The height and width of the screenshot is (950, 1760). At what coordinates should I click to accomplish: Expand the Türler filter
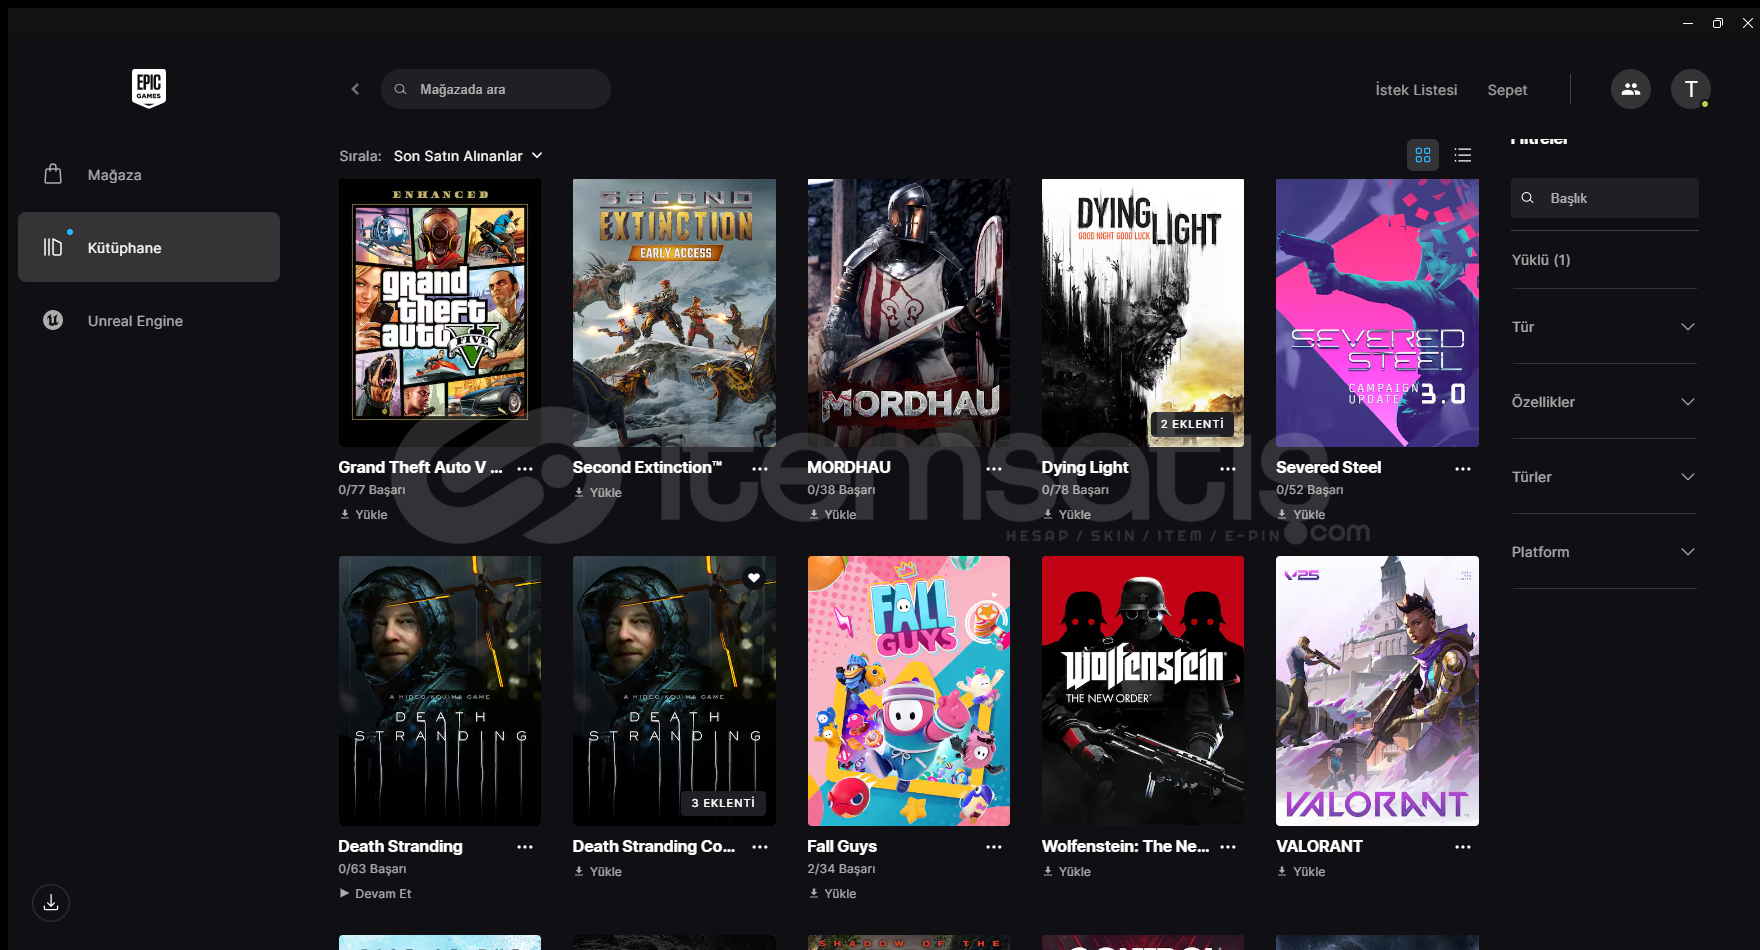point(1604,477)
